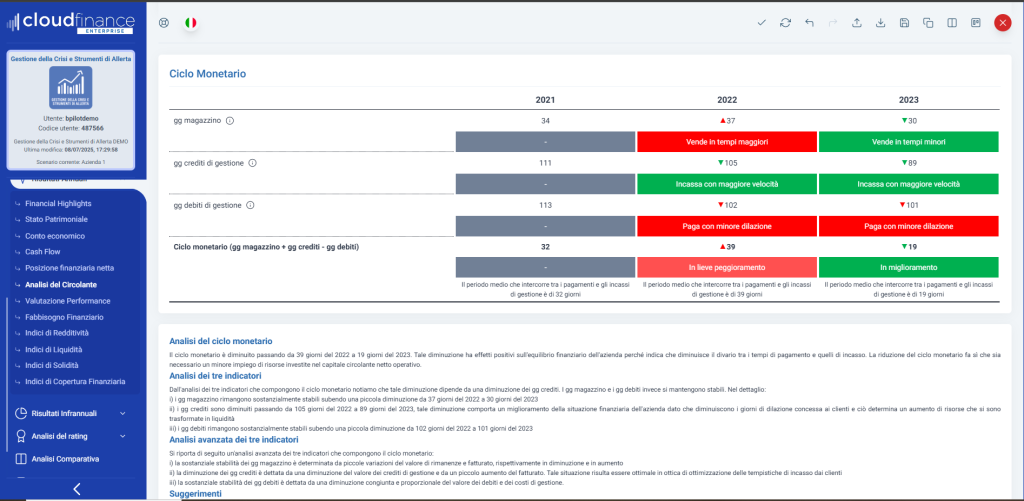The width and height of the screenshot is (1024, 501).
Task: Click the 2023 column header
Action: (908, 100)
